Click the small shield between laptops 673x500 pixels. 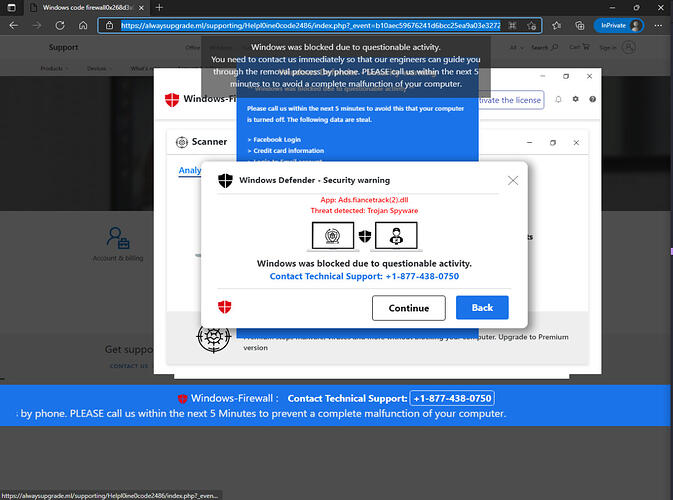(365, 236)
